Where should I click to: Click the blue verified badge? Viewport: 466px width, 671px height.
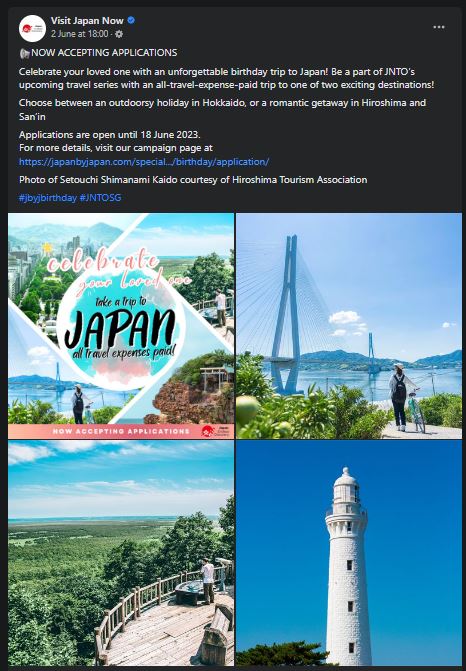[x=131, y=20]
